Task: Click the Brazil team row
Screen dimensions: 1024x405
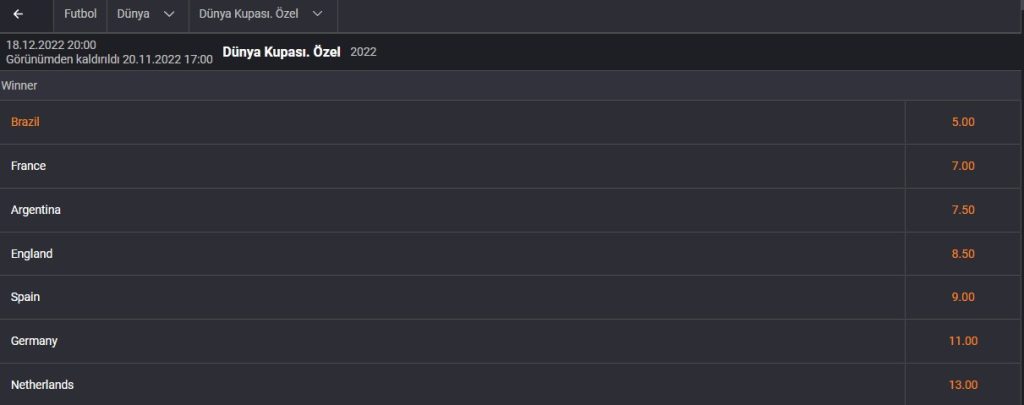Action: (453, 122)
